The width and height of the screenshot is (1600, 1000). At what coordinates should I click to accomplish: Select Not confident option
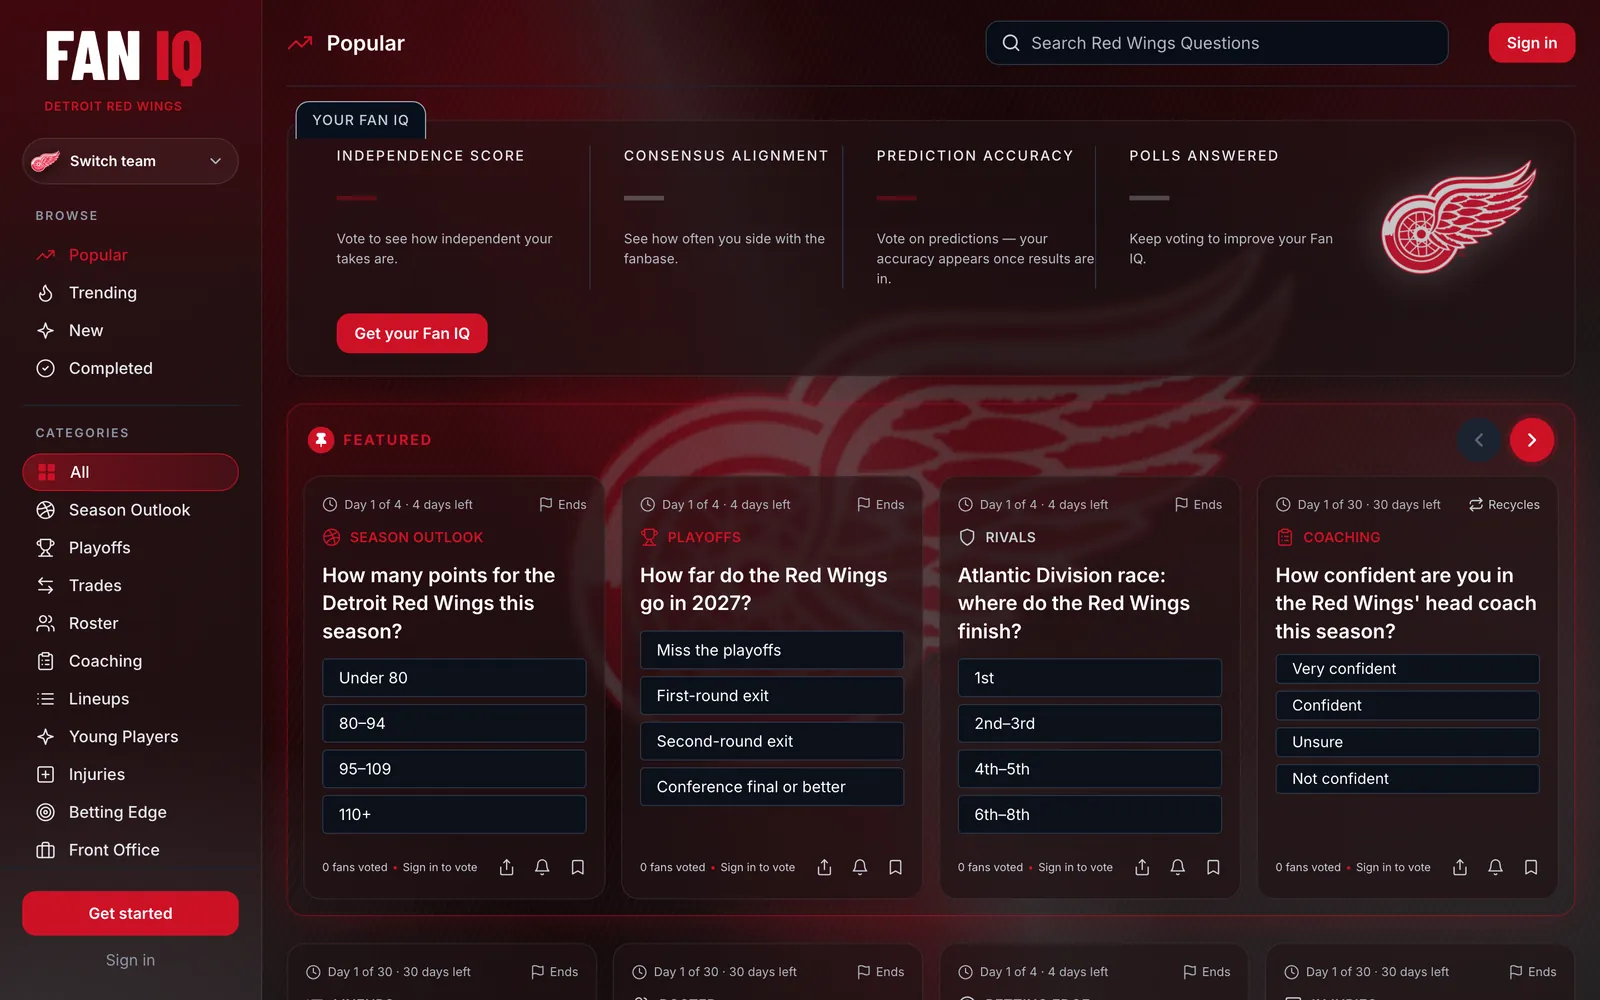click(x=1407, y=779)
